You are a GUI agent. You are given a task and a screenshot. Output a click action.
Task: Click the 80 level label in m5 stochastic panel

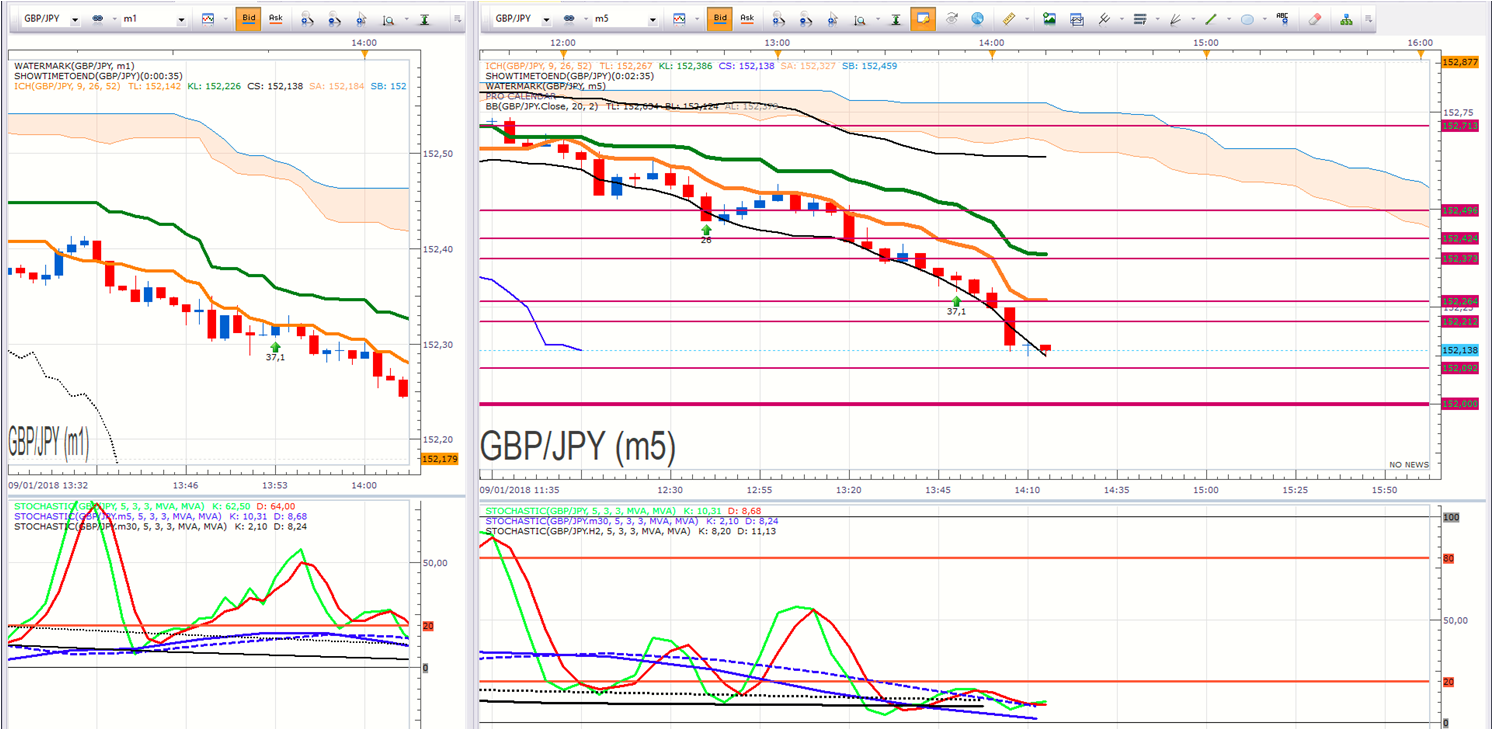pyautogui.click(x=1448, y=558)
